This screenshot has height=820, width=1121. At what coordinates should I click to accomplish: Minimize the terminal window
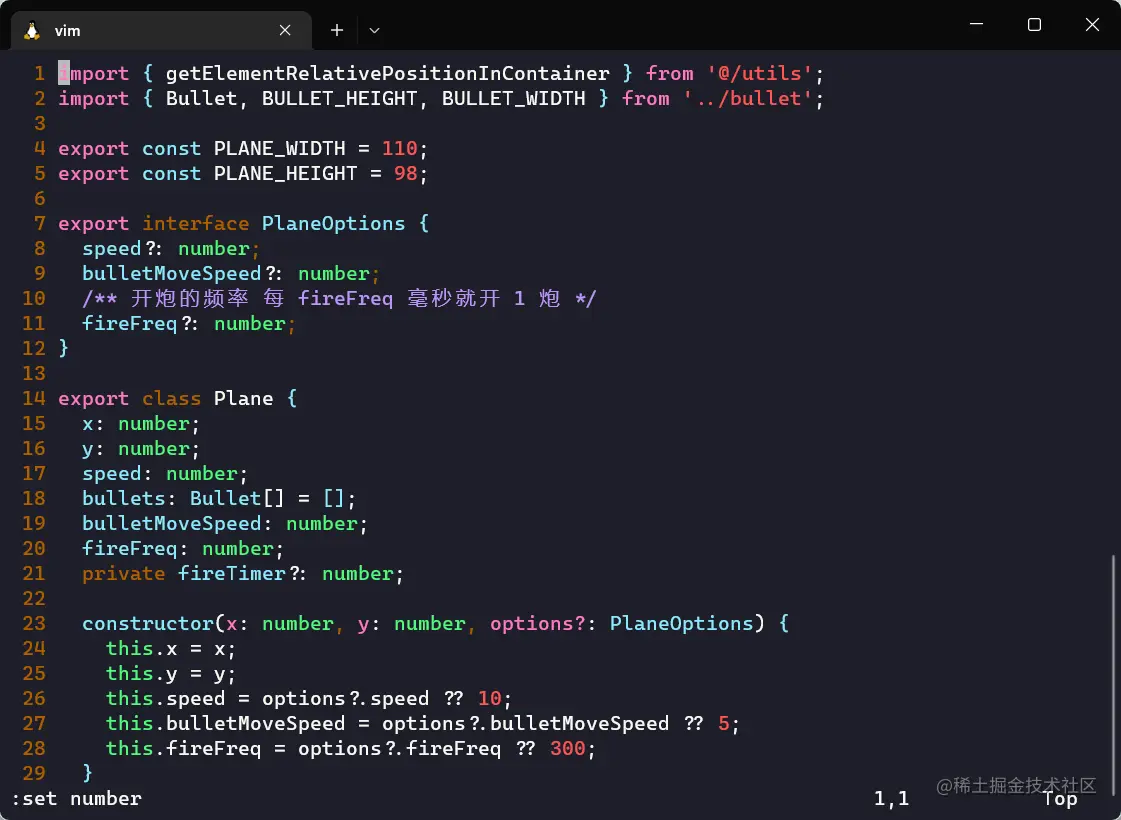point(976,24)
